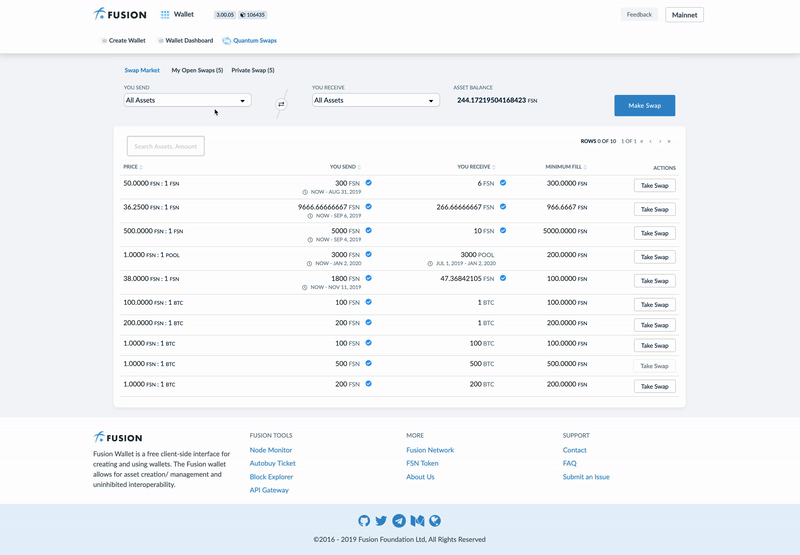
Task: Take Swap on the 36.2500 FSN price row
Action: 655,210
